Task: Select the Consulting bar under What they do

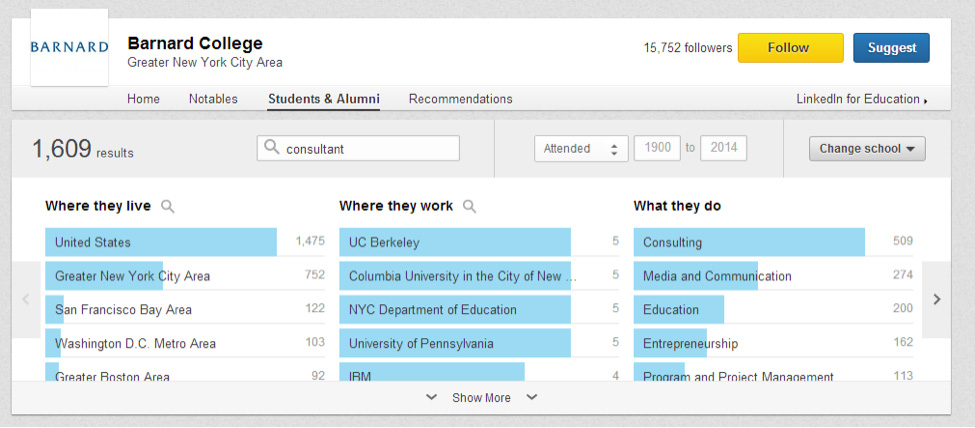Action: 750,242
